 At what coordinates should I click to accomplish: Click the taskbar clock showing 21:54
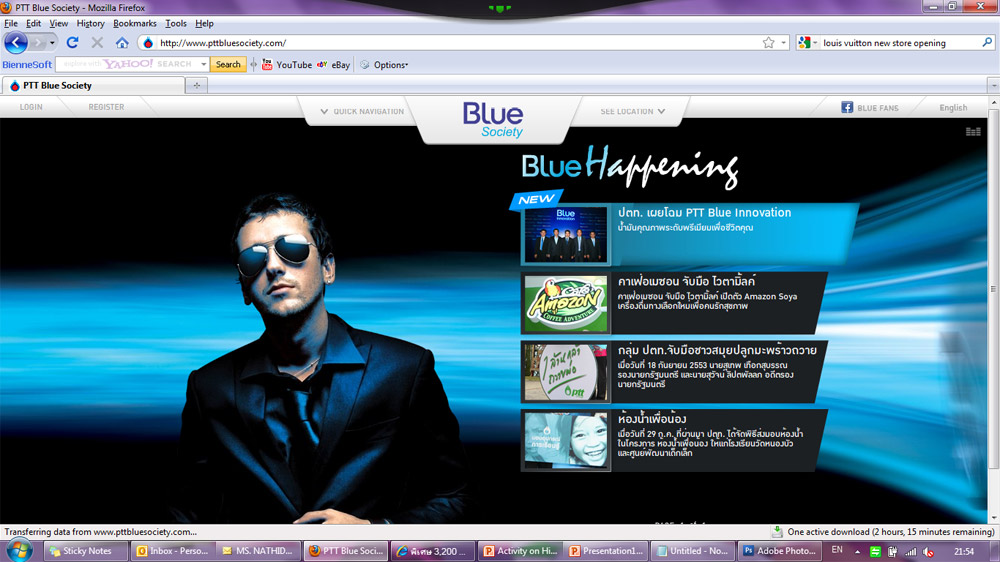click(x=964, y=552)
